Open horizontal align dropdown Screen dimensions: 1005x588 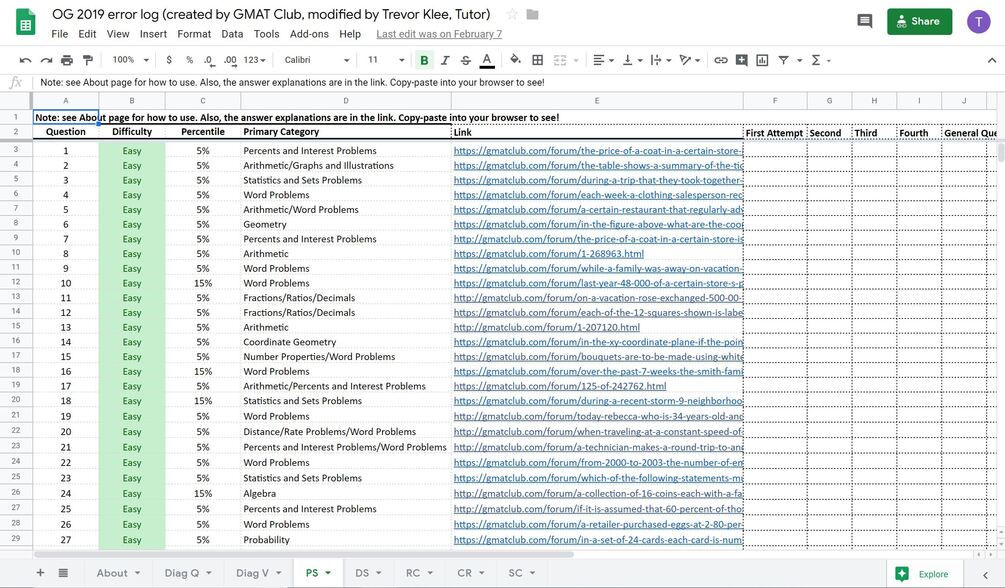pos(603,60)
